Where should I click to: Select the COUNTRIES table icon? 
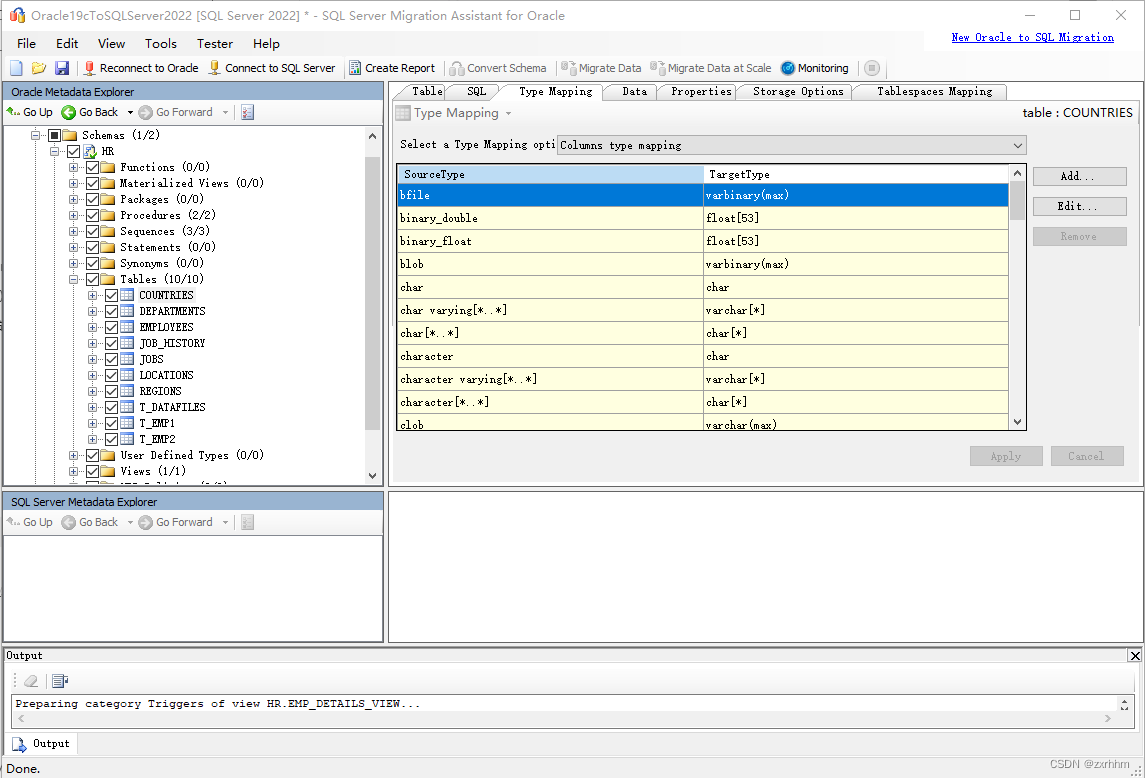point(127,295)
